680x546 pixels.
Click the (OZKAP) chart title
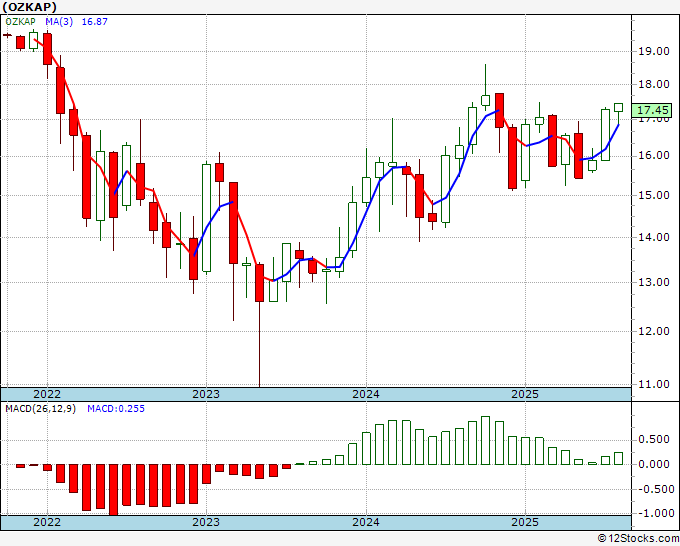tap(30, 7)
